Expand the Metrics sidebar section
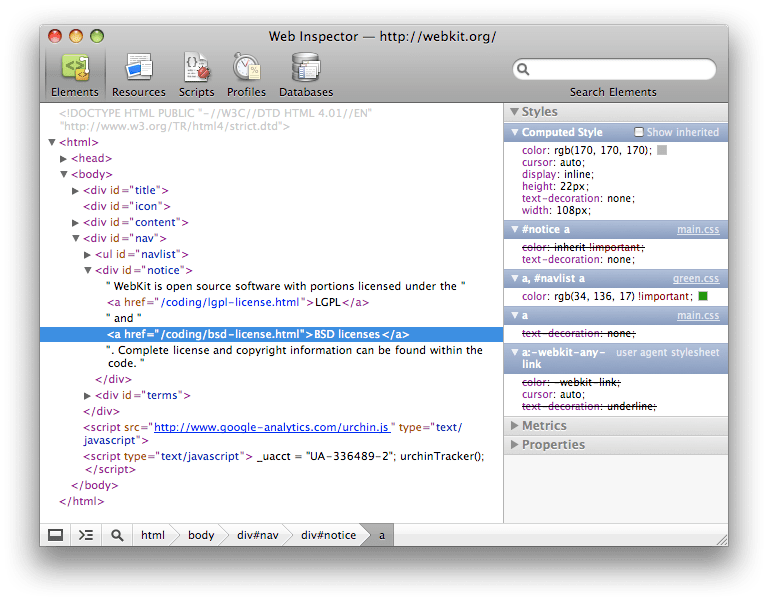The width and height of the screenshot is (768, 601). (514, 425)
